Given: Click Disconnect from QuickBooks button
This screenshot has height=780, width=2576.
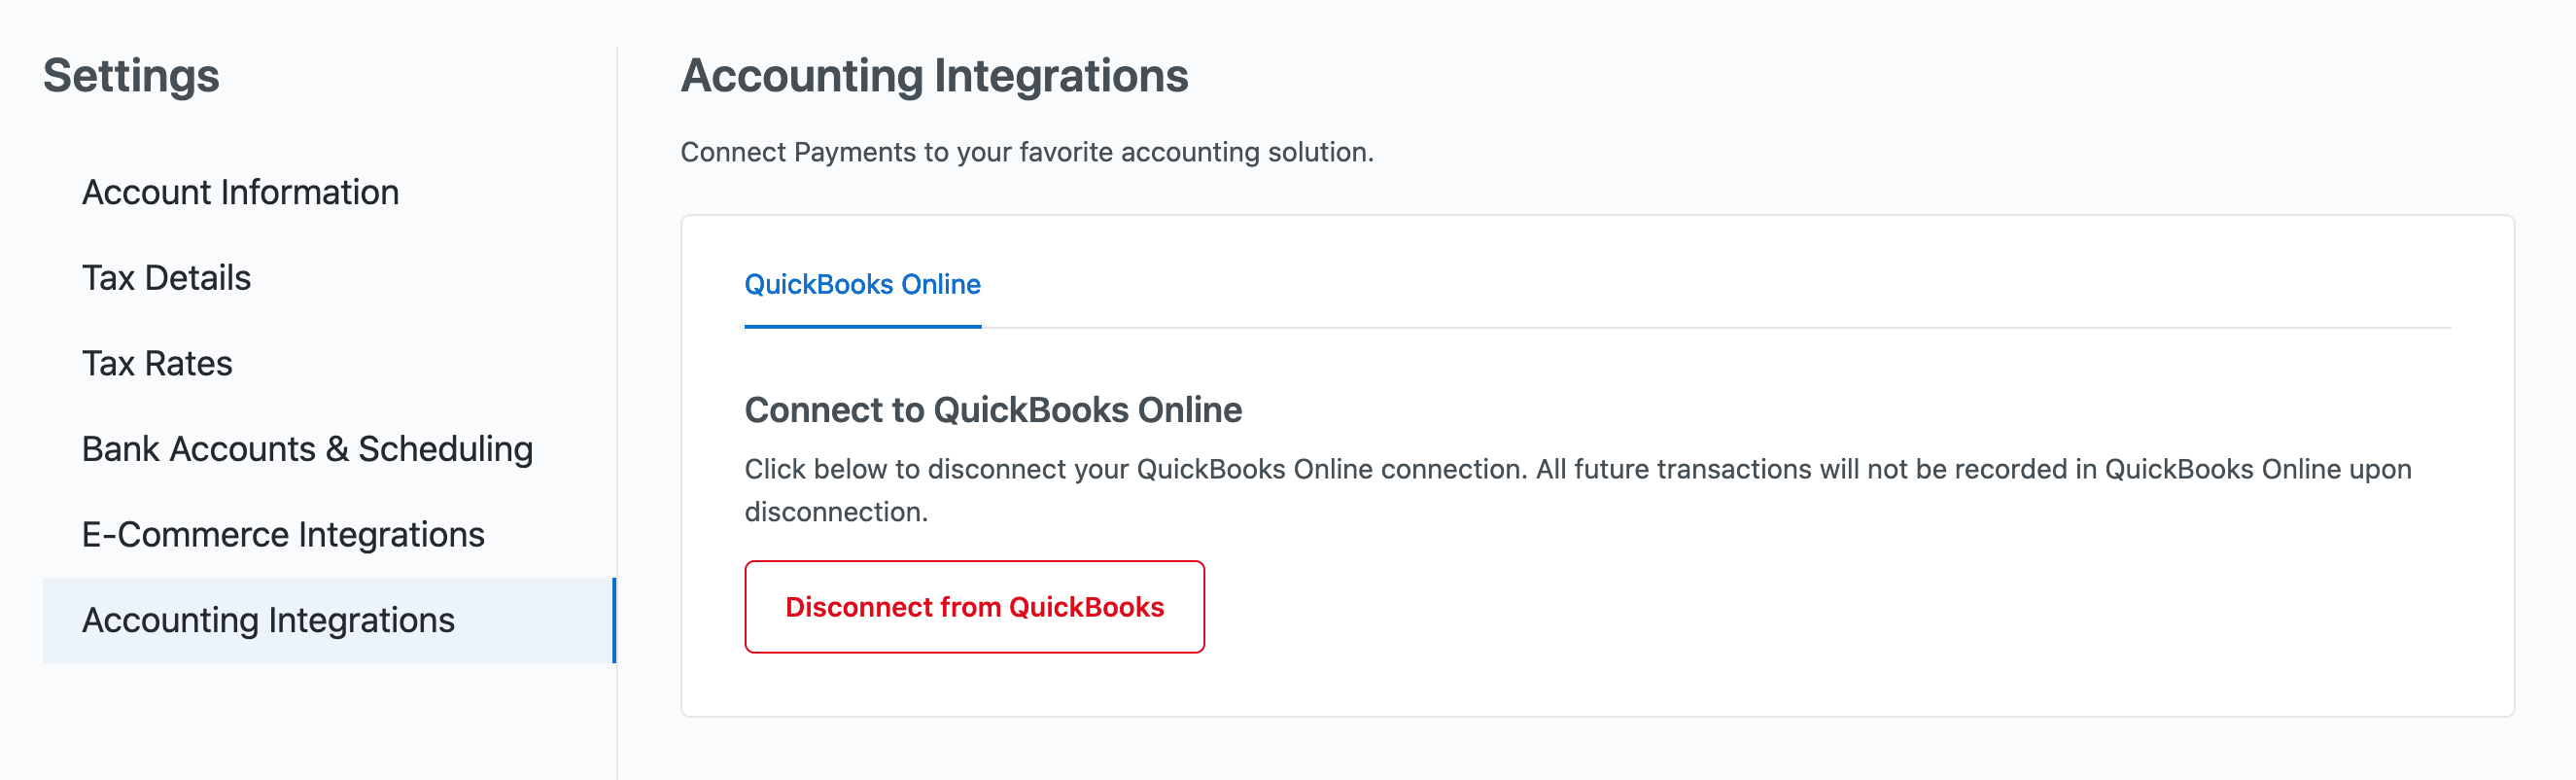Looking at the screenshot, I should coord(974,607).
